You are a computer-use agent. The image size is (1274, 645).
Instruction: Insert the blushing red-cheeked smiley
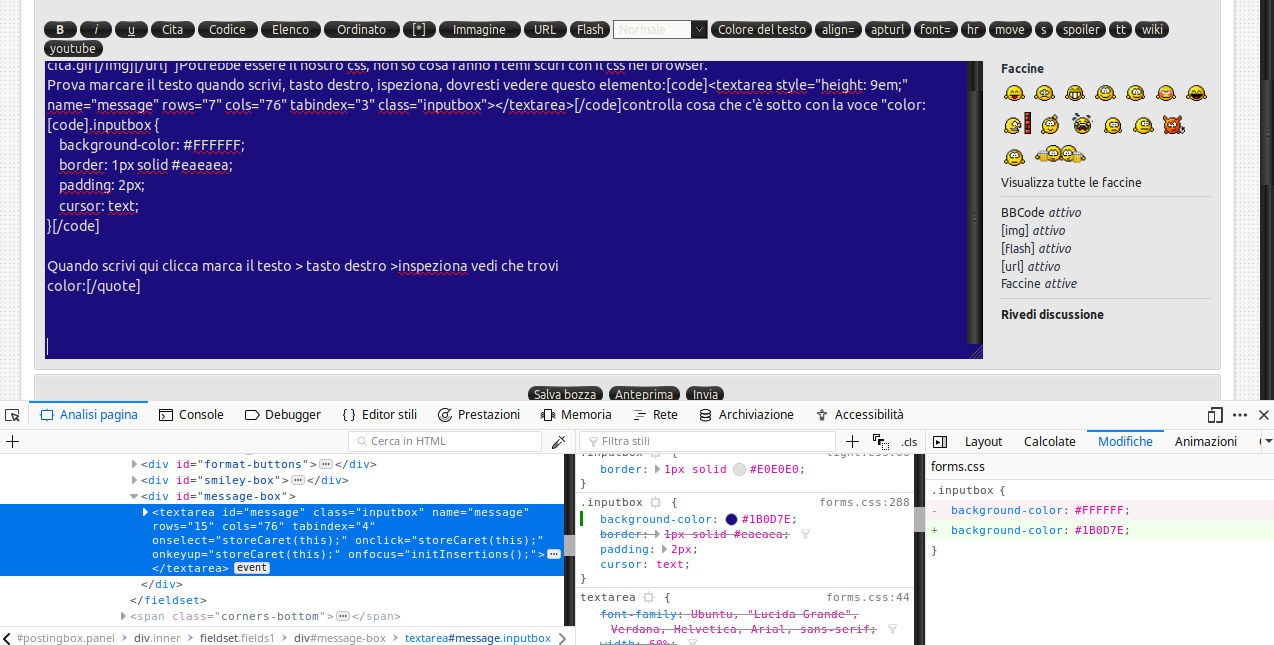point(1166,93)
